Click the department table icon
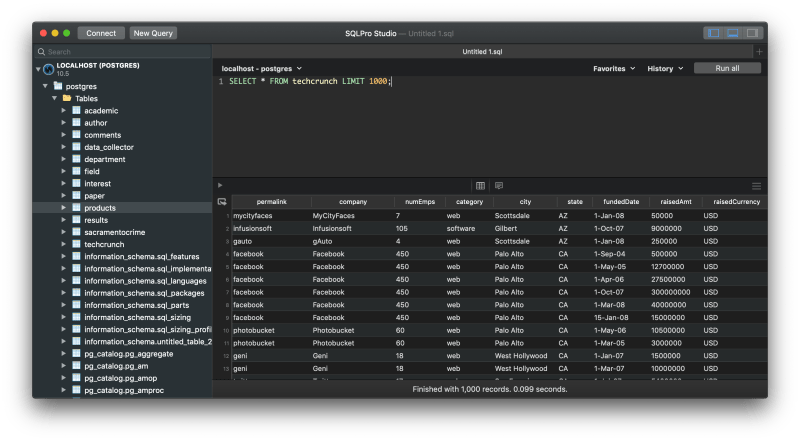 pos(77,159)
